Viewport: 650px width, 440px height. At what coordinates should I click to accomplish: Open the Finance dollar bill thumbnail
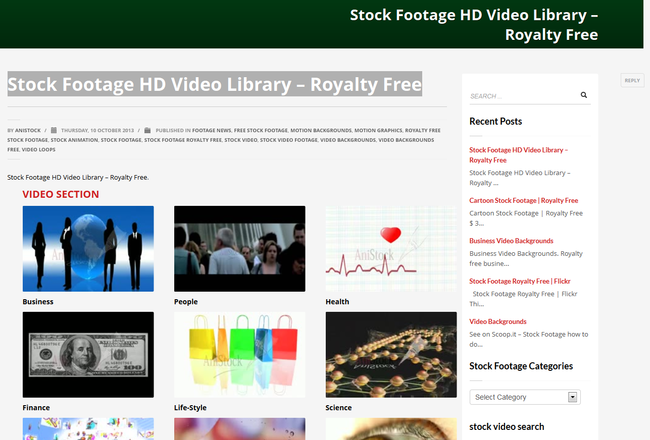click(x=88, y=355)
